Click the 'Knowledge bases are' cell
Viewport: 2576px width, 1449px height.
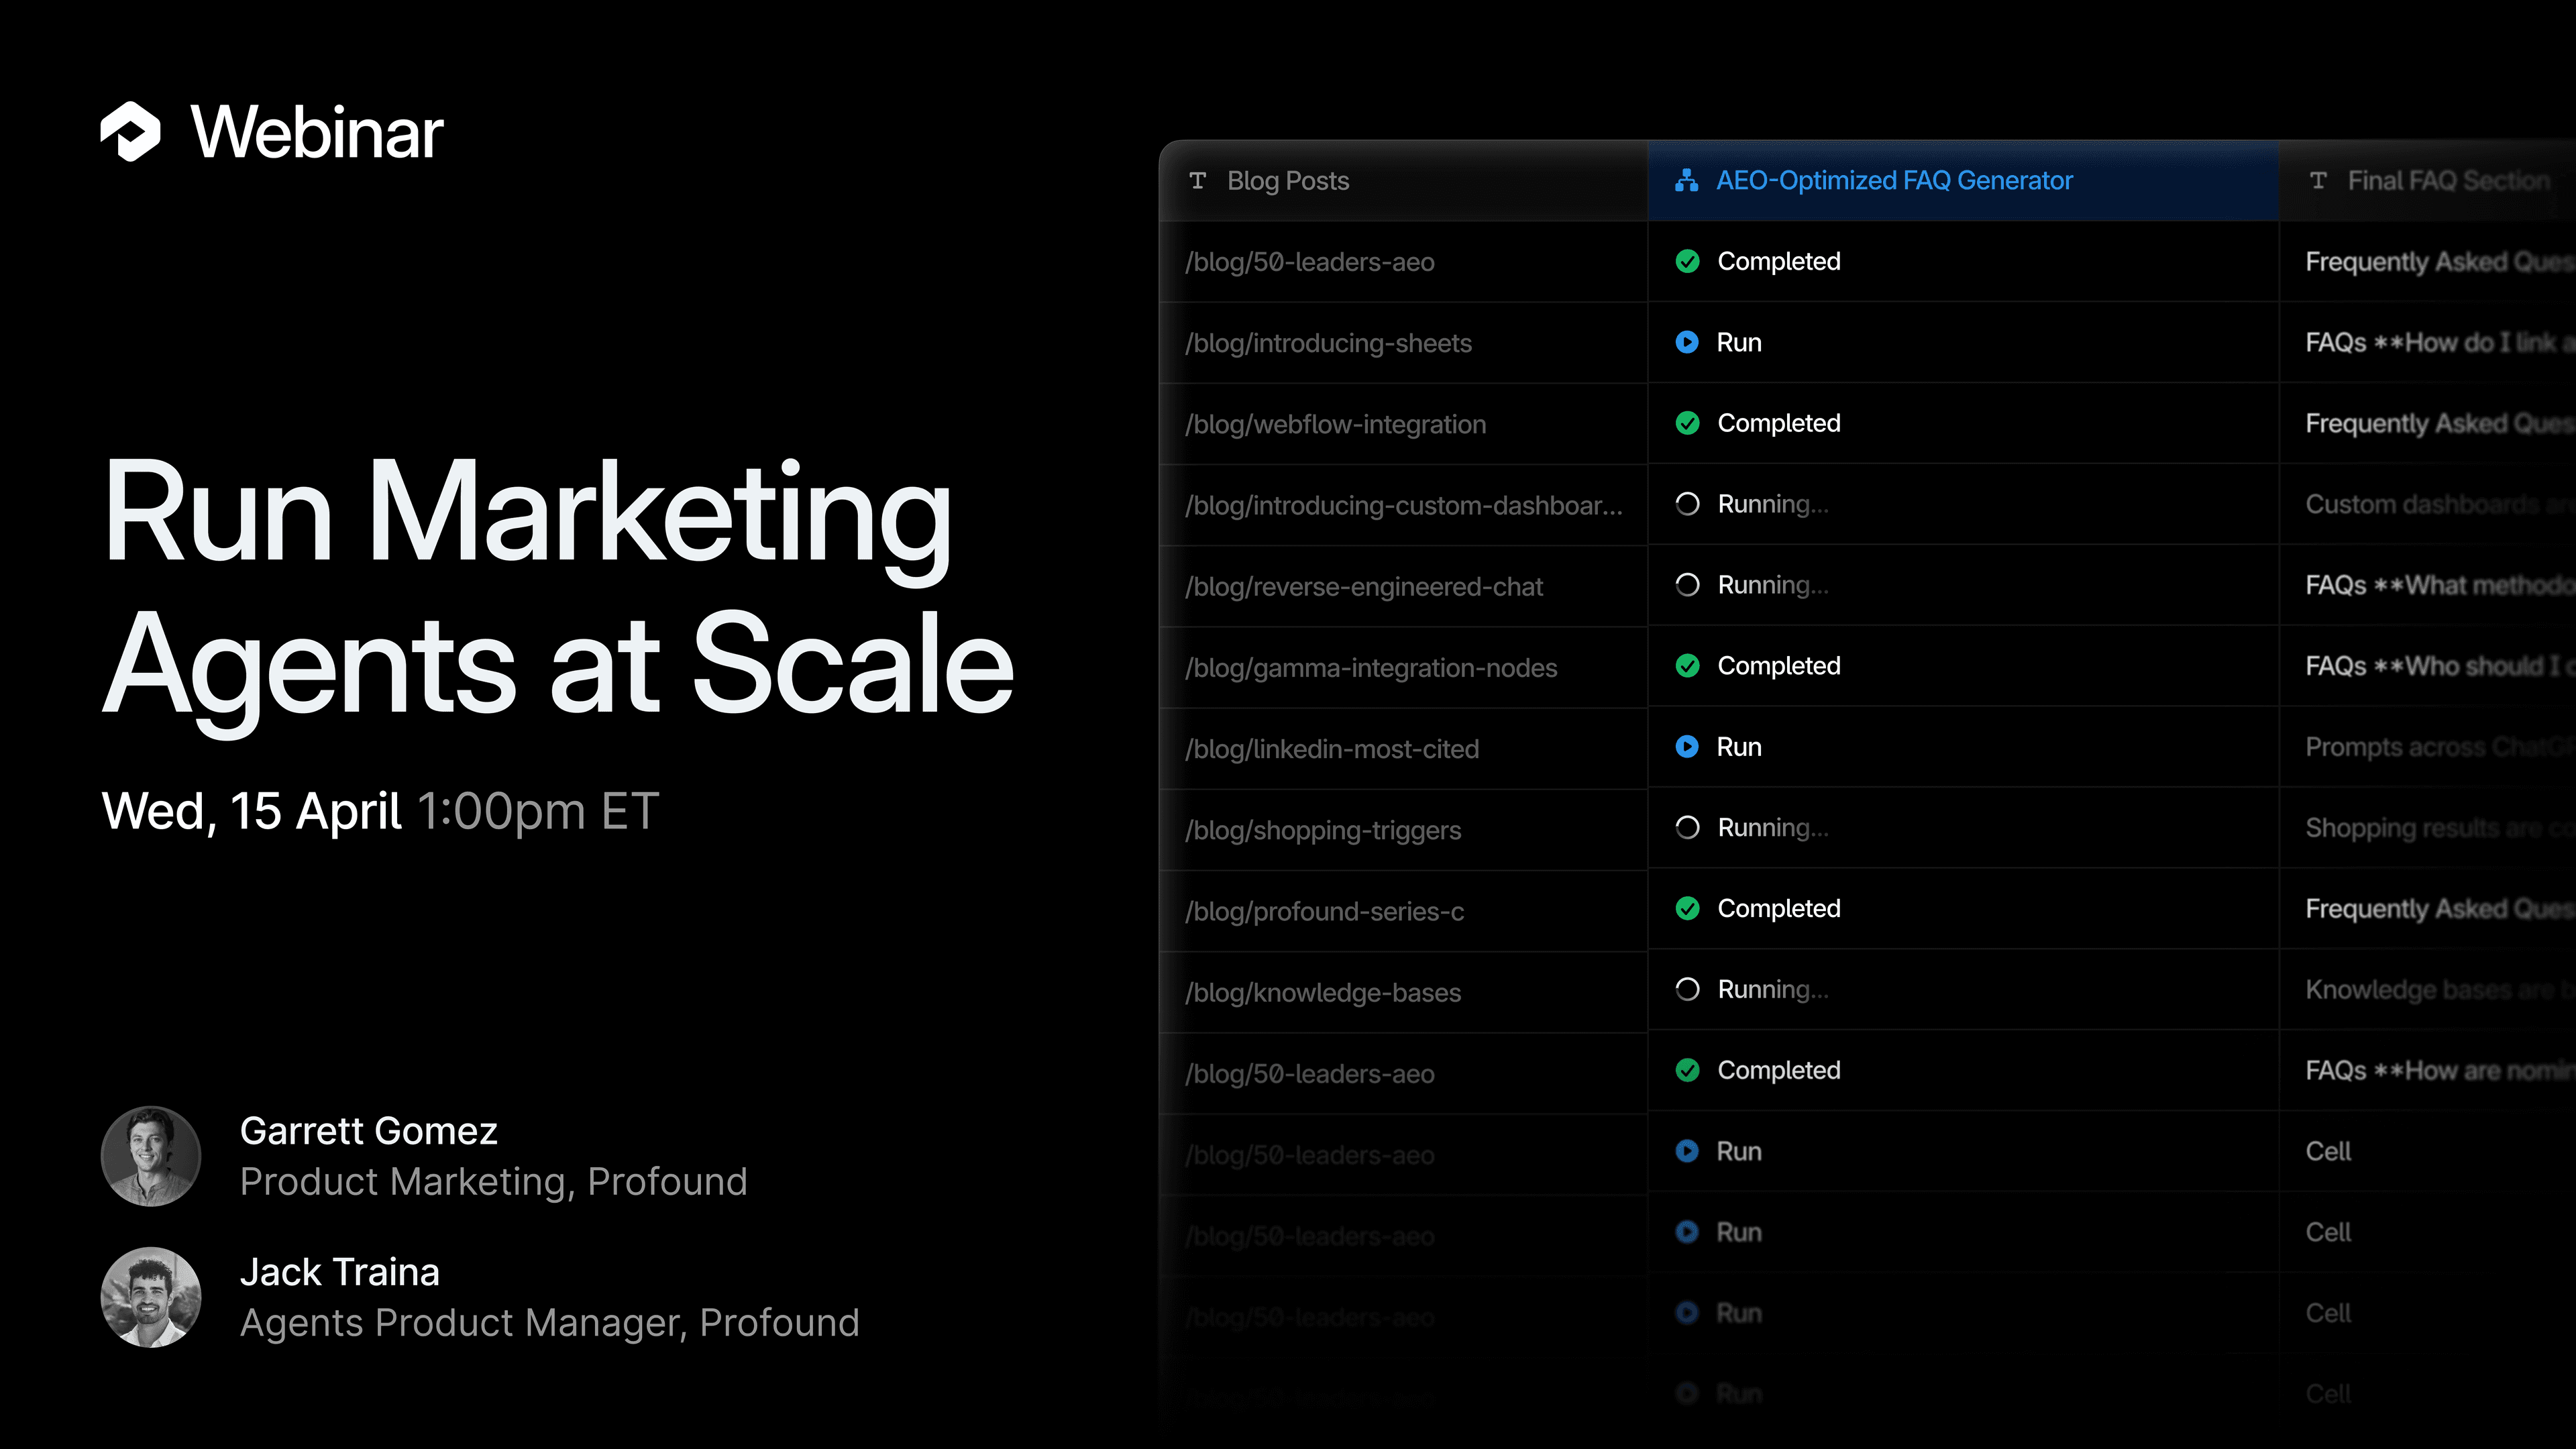pyautogui.click(x=2428, y=990)
